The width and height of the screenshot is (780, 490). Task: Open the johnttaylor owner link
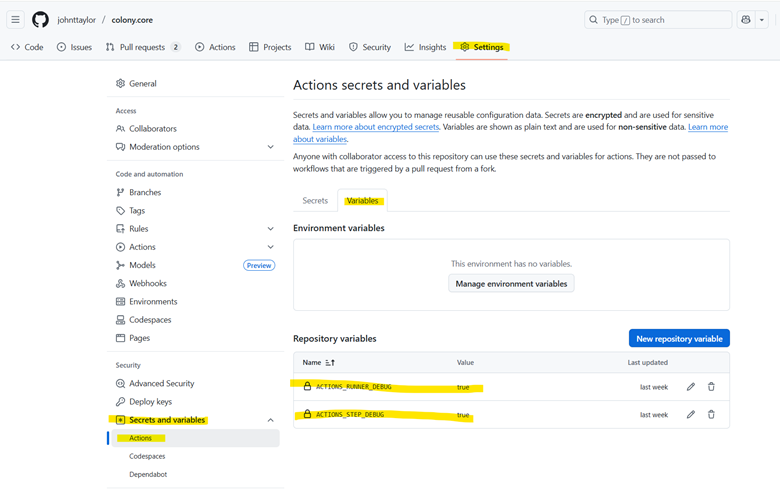pyautogui.click(x=76, y=20)
